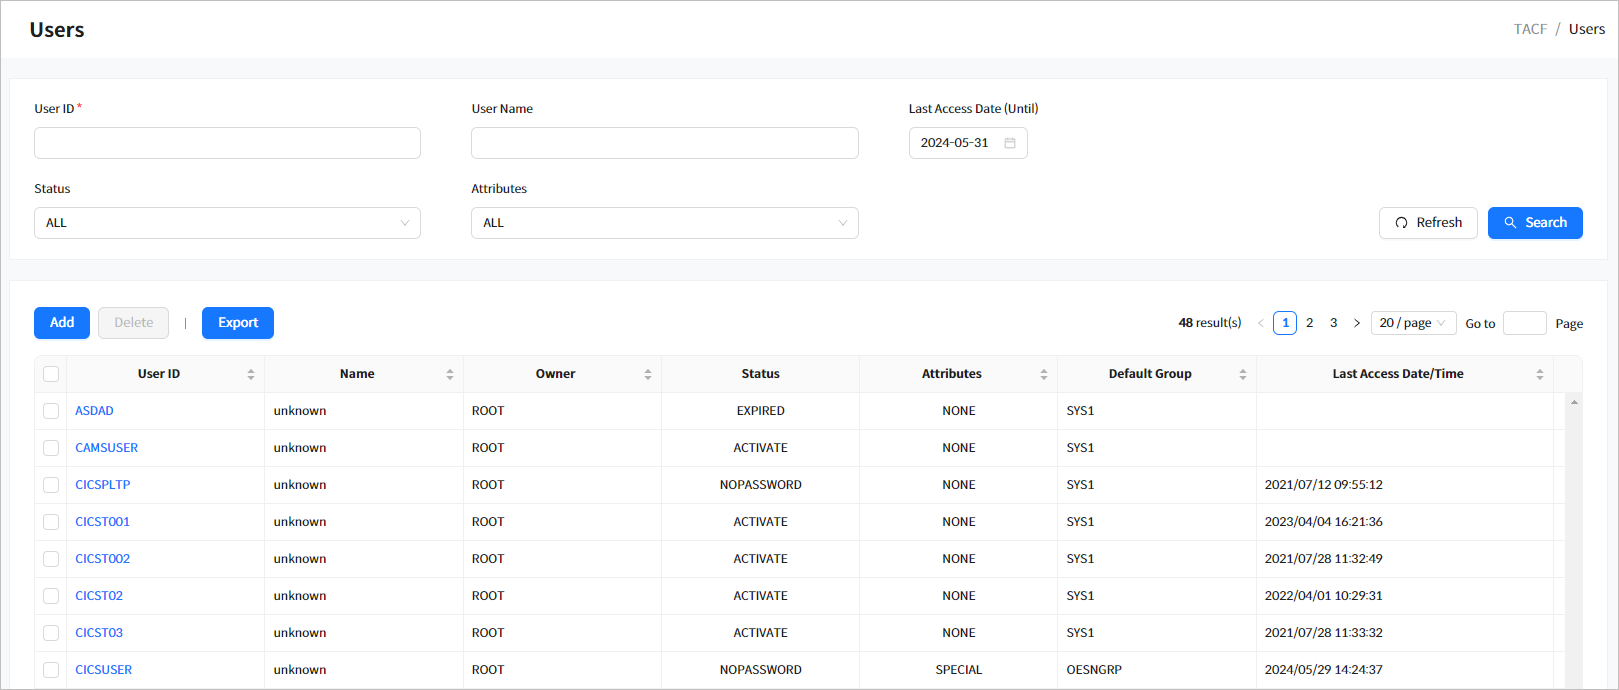Open the Attributes filter dropdown
1619x690 pixels.
[664, 223]
